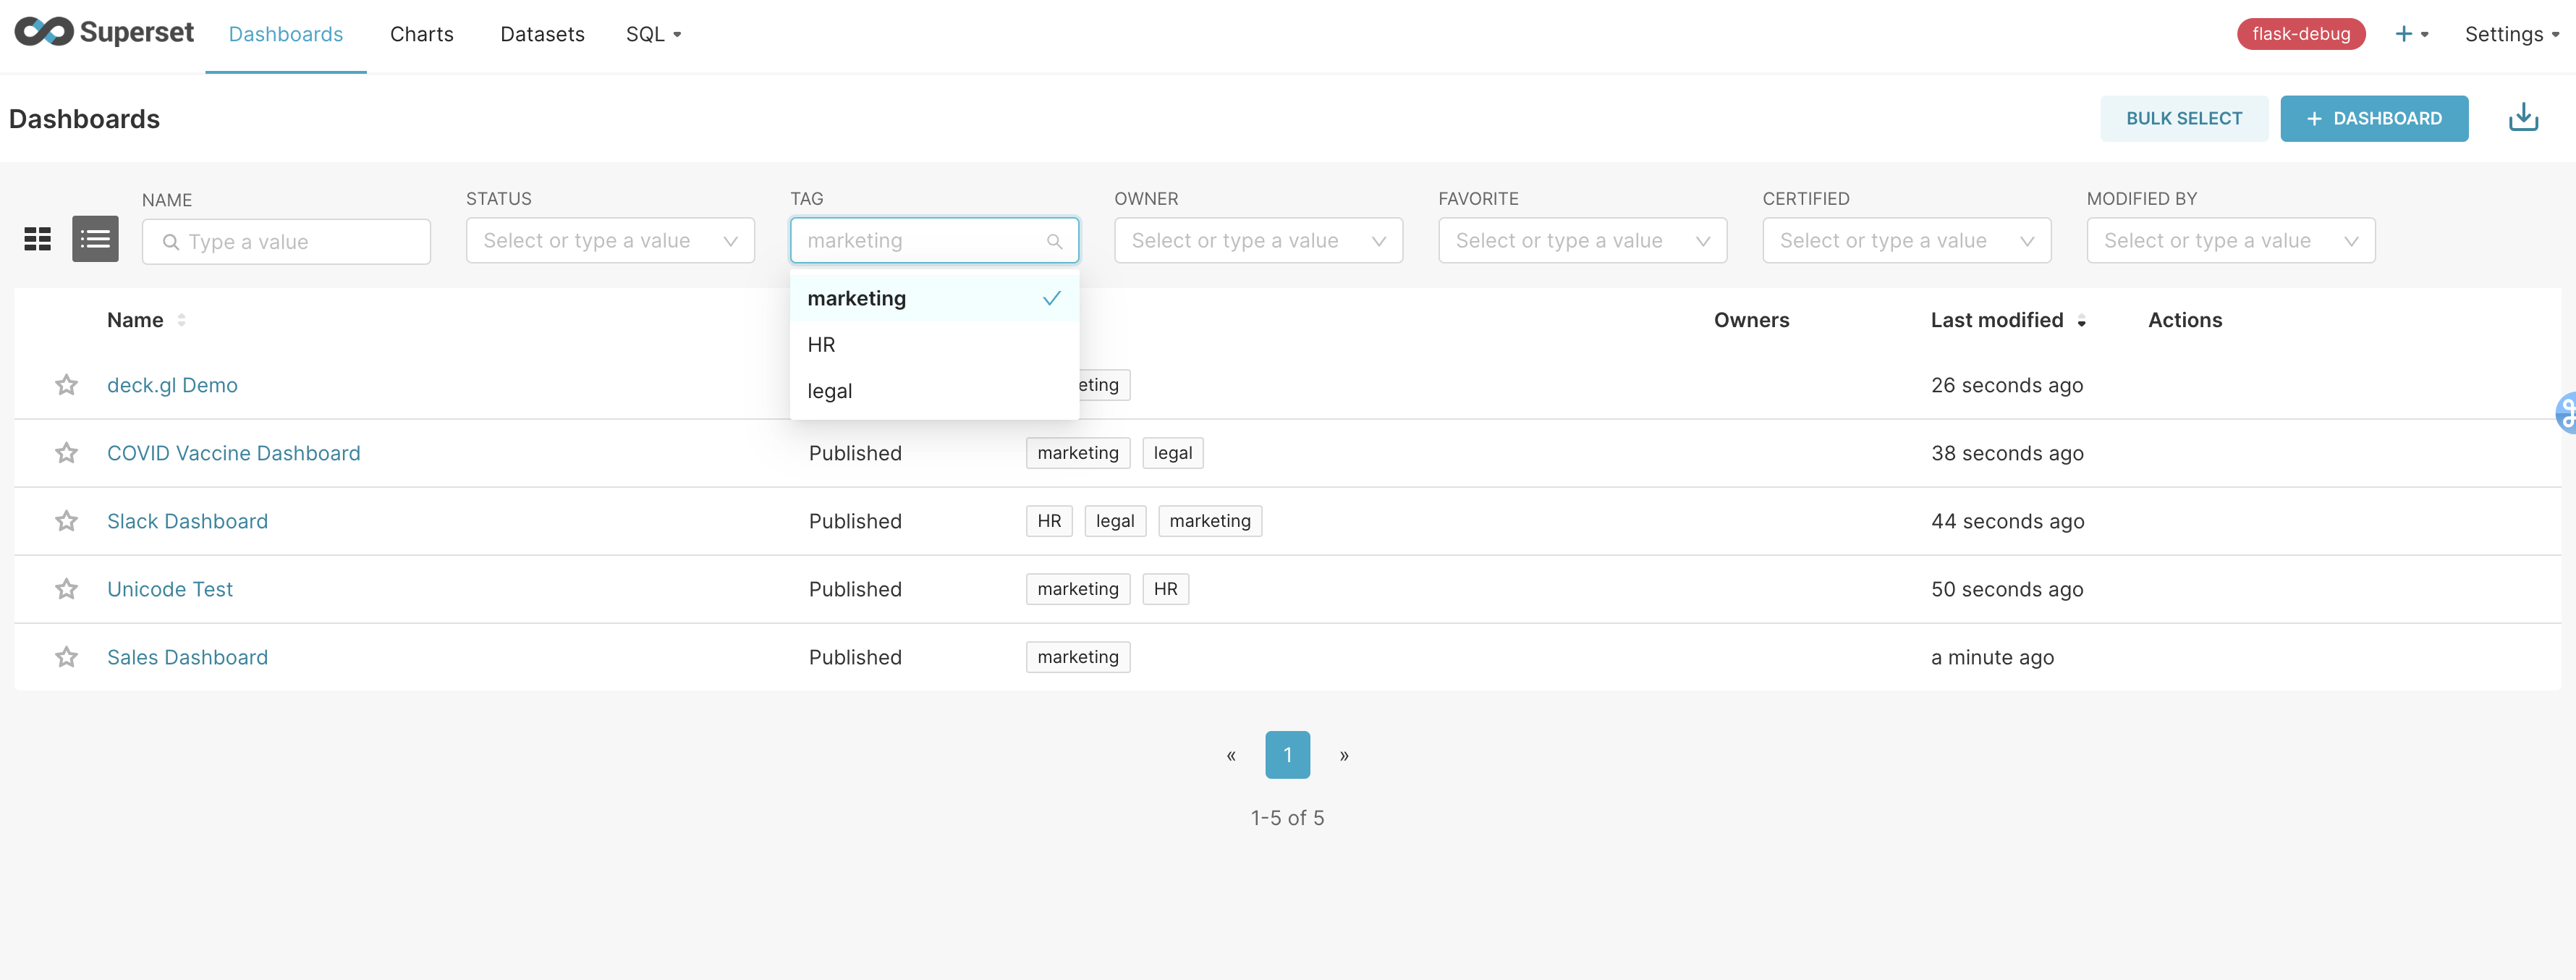The image size is (2576, 980).
Task: Go to the next results page
Action: point(1343,755)
